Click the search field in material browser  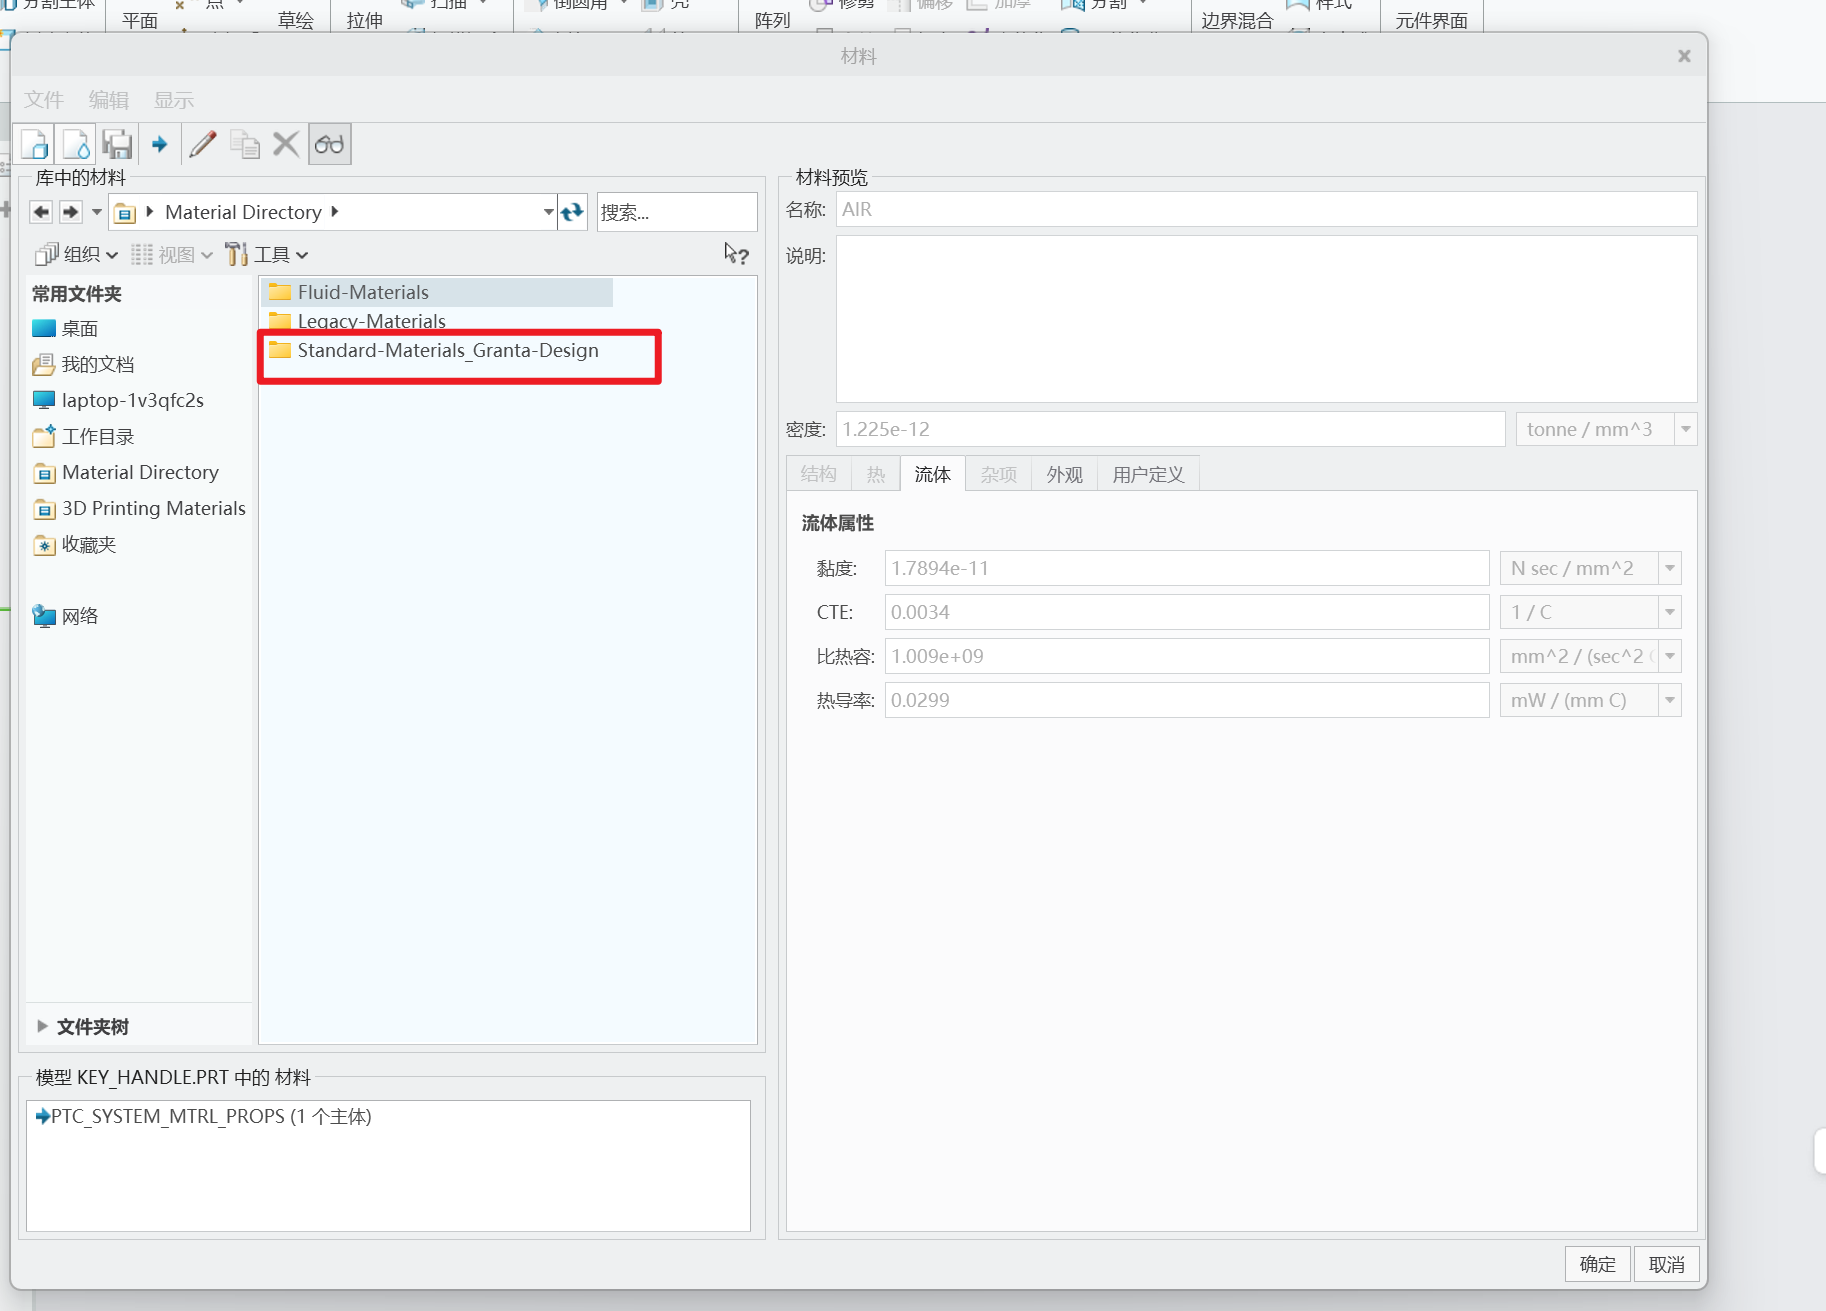click(677, 212)
